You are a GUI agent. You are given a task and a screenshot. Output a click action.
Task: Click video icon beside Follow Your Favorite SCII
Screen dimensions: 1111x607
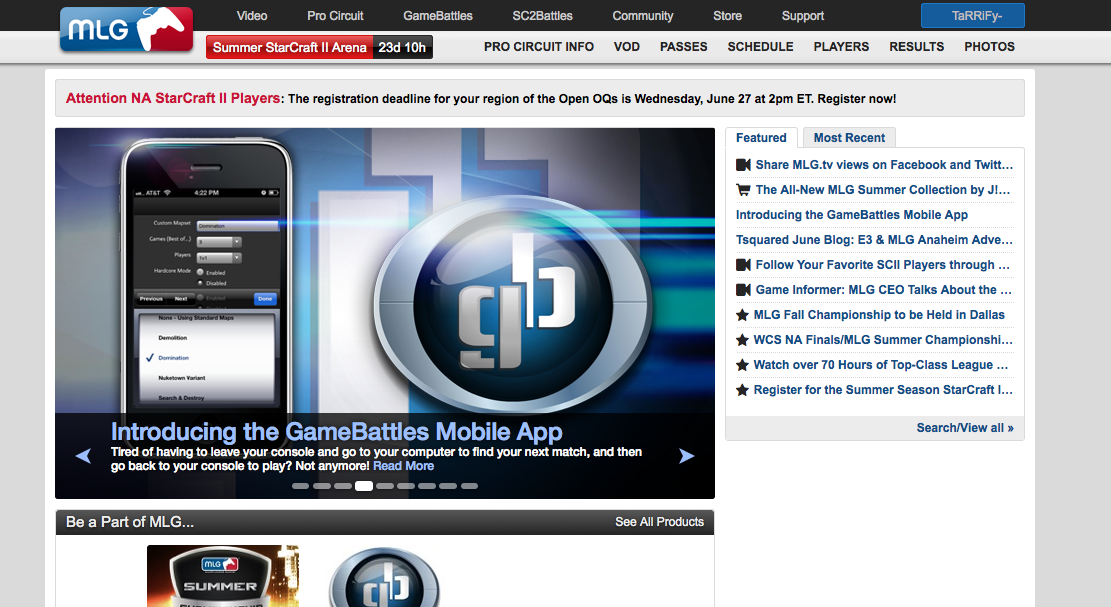point(743,265)
